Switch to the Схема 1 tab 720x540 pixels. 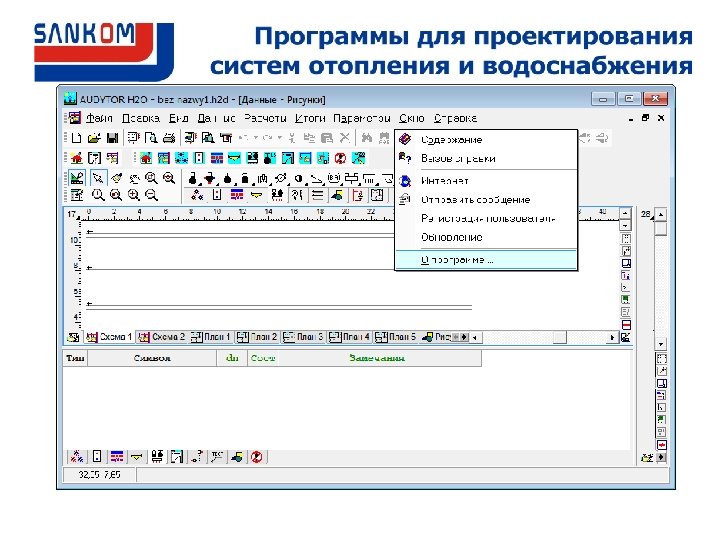tap(109, 337)
